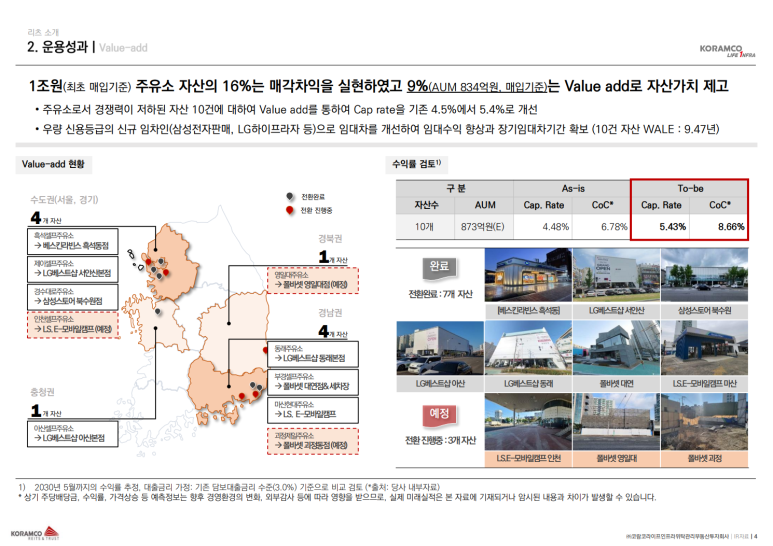
Task: Click the 리츠 소개 breadcrumb text
Action: click(43, 32)
